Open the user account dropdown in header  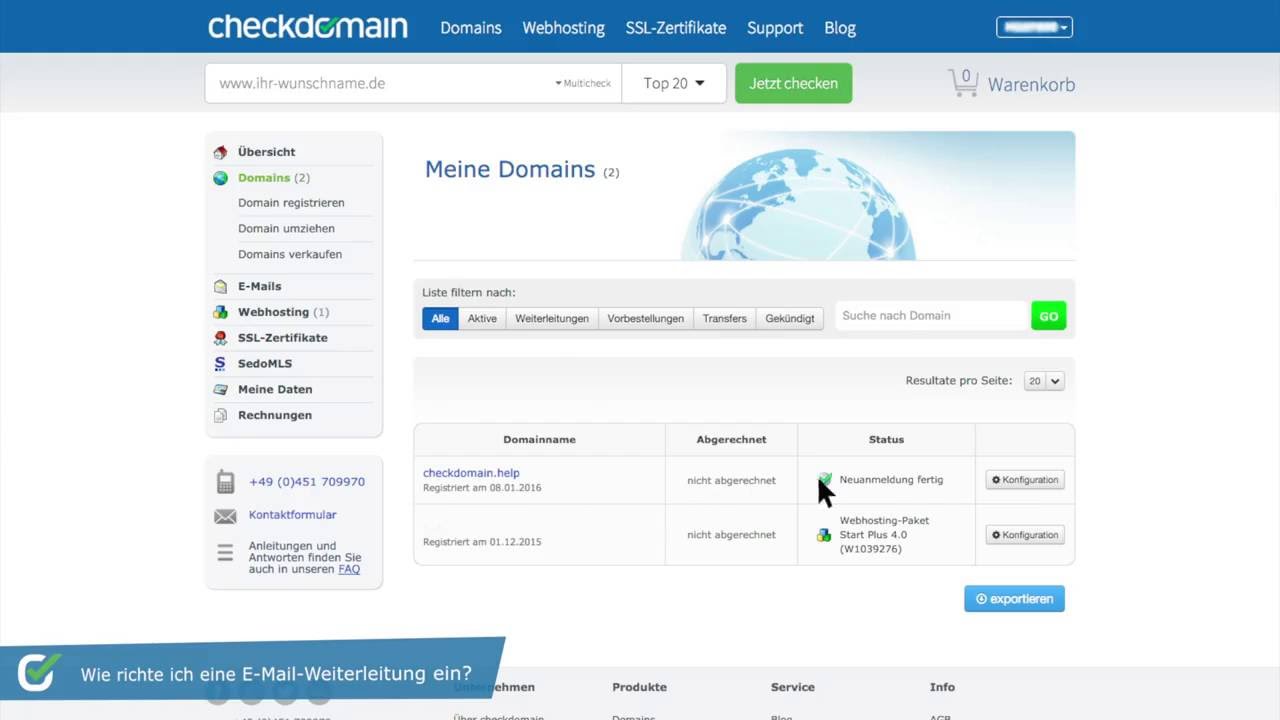pos(1034,27)
